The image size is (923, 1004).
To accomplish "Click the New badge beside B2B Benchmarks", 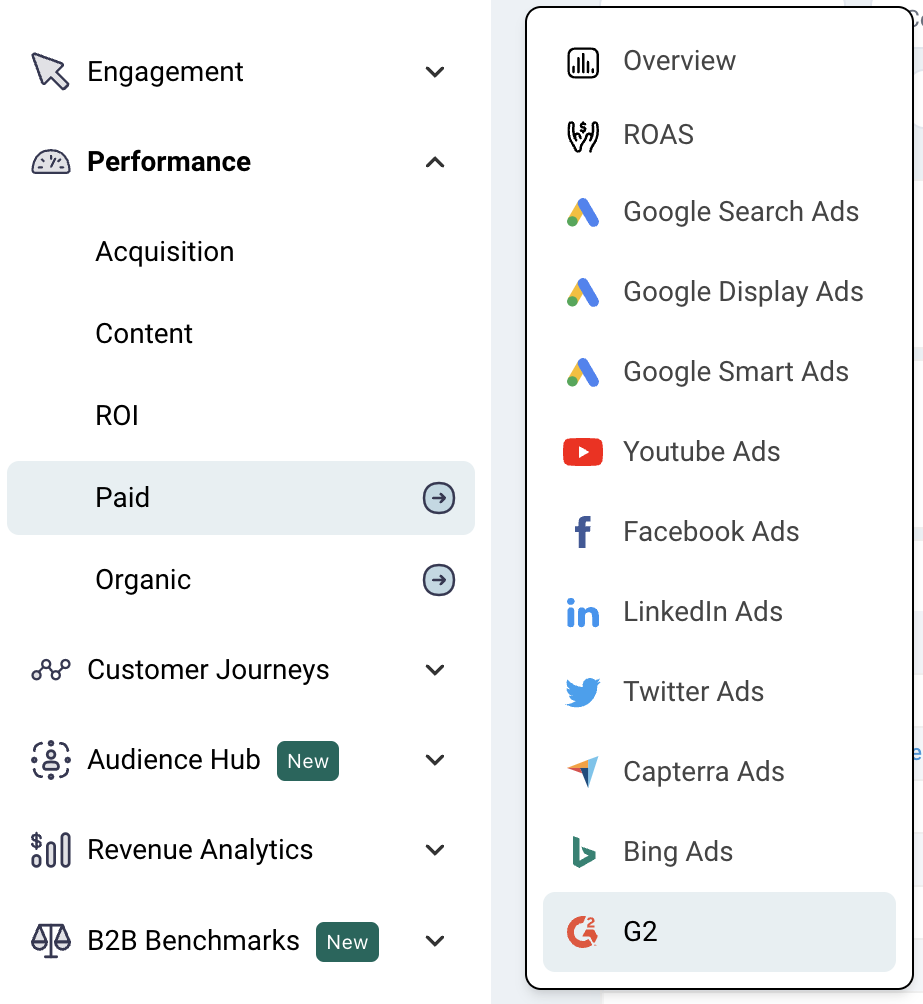I will (347, 942).
